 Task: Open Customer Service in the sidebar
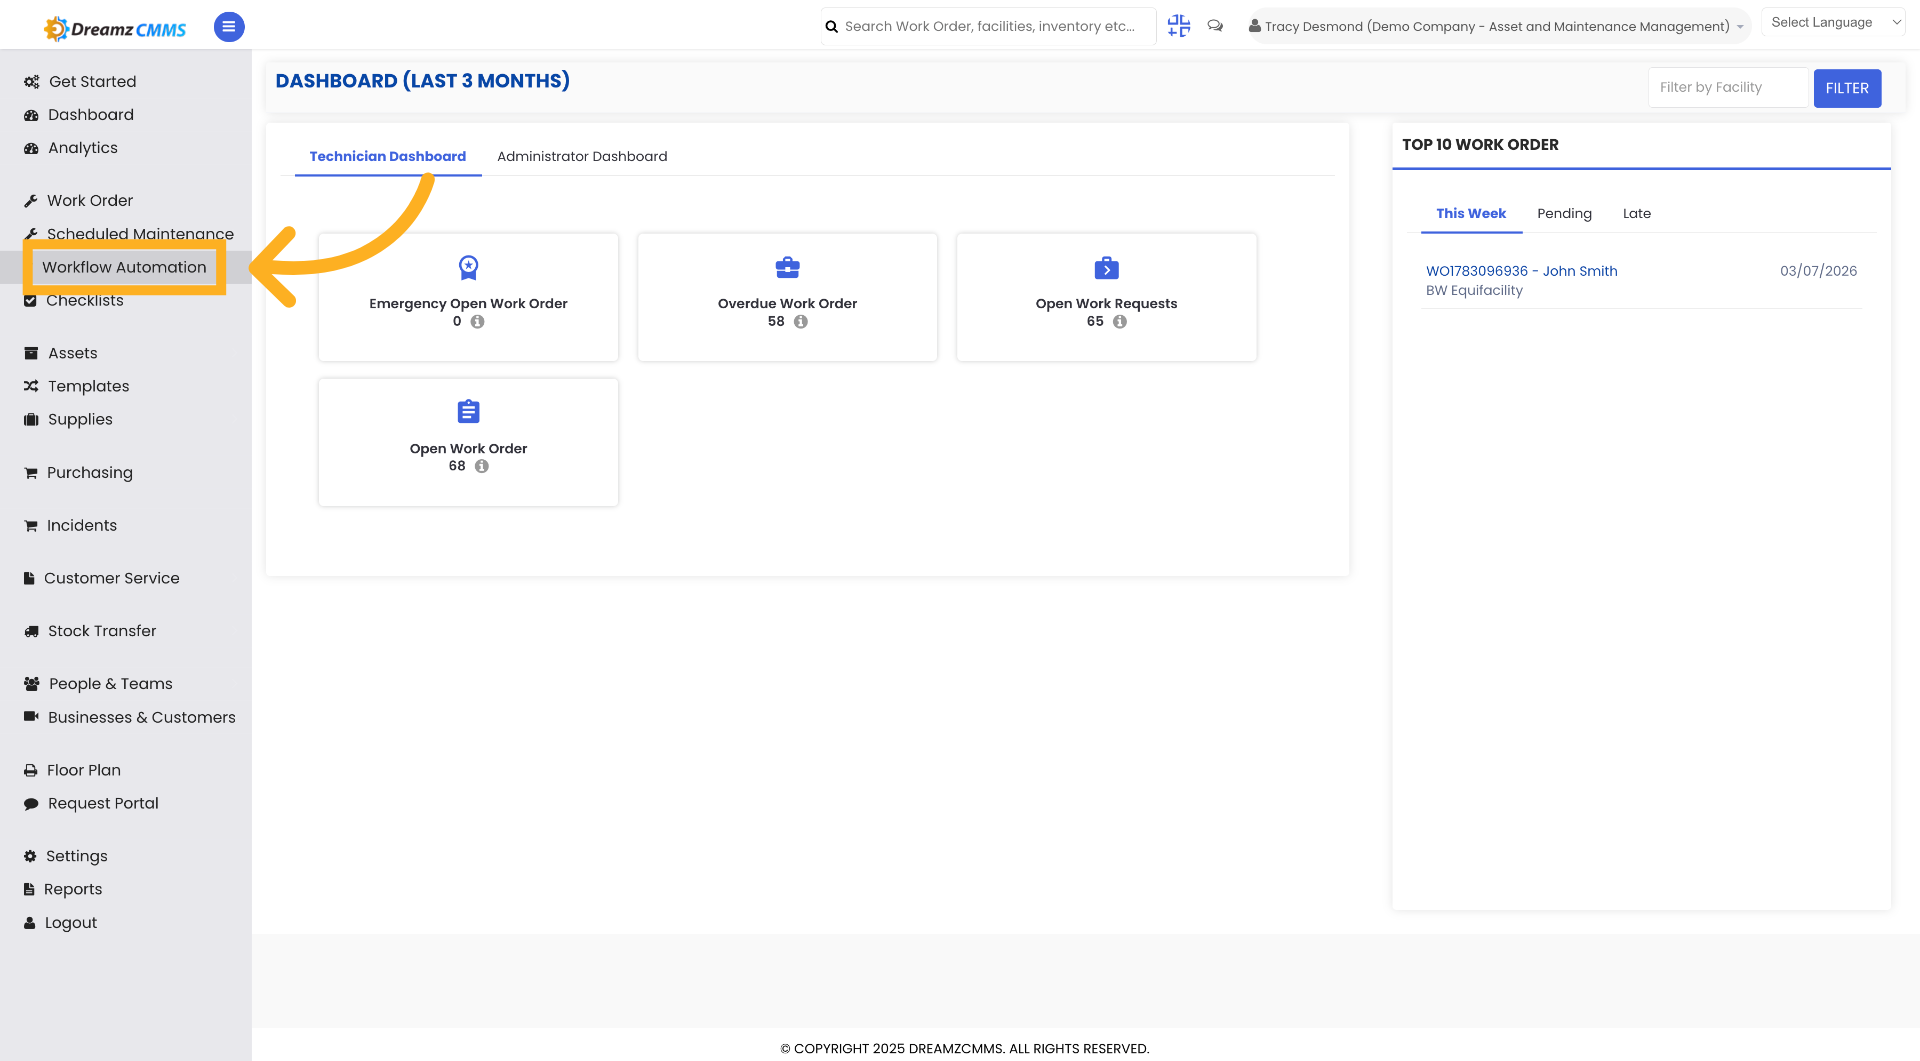112,578
